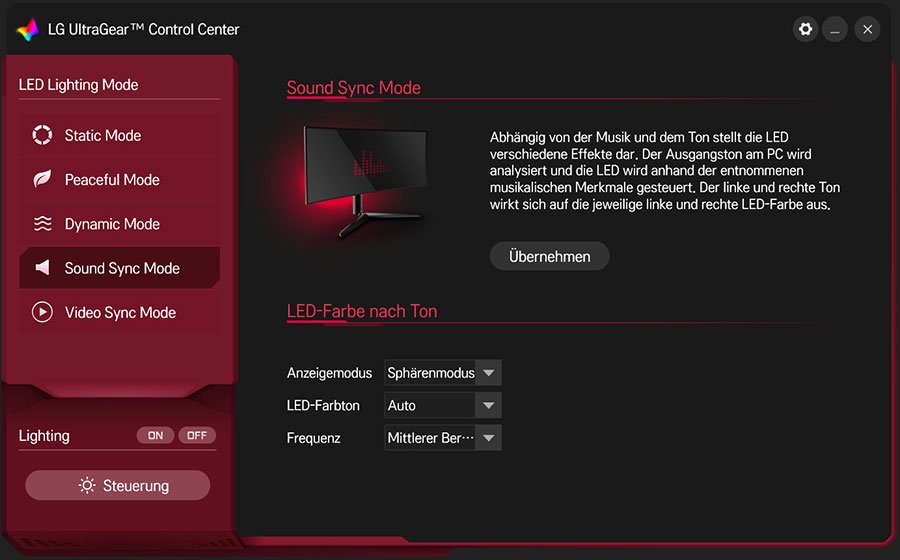Close the Control Center window
The image size is (900, 560).
(x=867, y=29)
